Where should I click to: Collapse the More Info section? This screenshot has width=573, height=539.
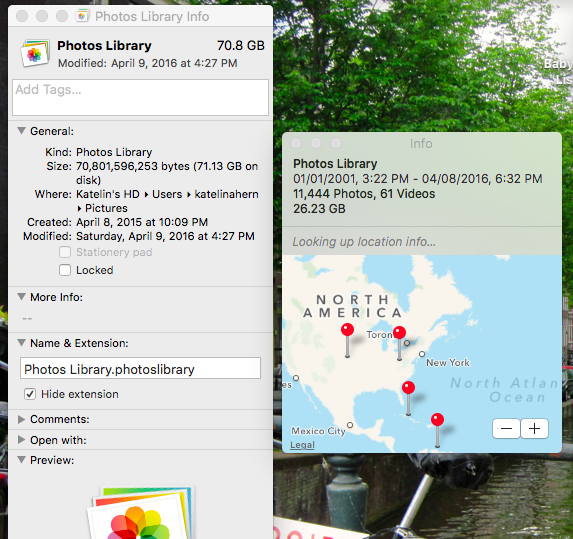tap(22, 297)
